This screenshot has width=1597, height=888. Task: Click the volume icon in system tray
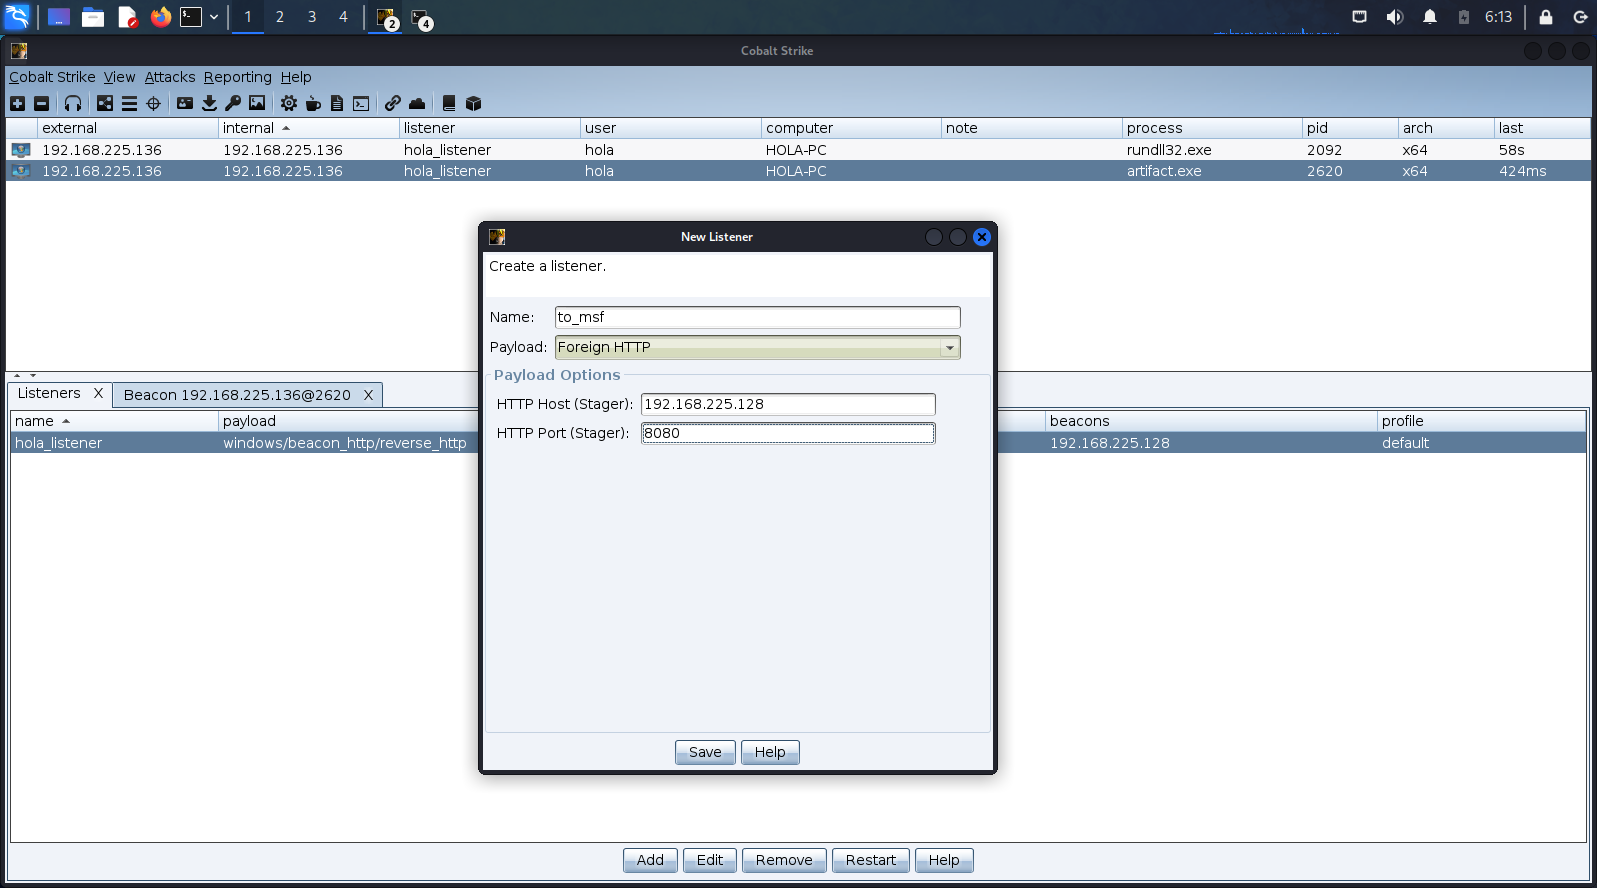coord(1395,17)
